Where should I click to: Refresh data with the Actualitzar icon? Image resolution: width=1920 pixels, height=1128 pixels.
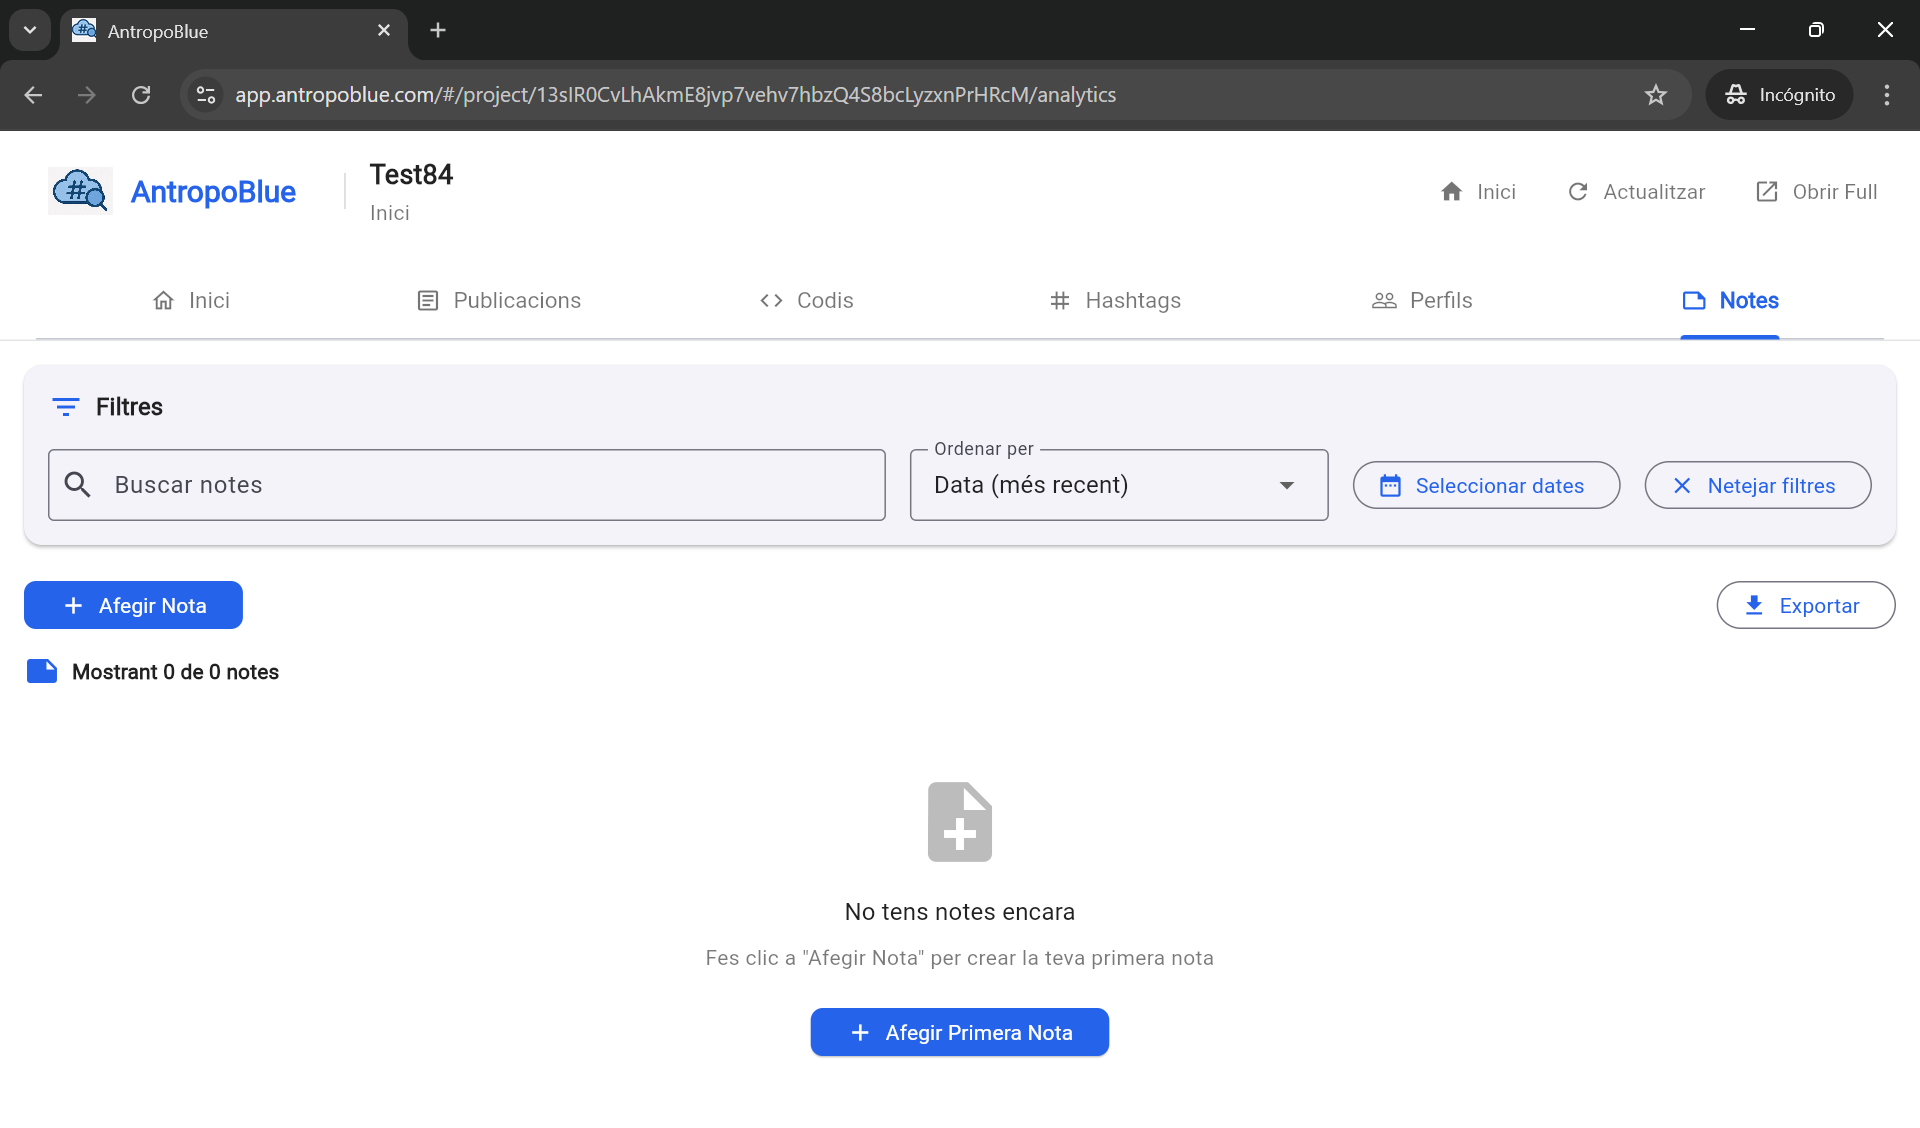pos(1577,191)
